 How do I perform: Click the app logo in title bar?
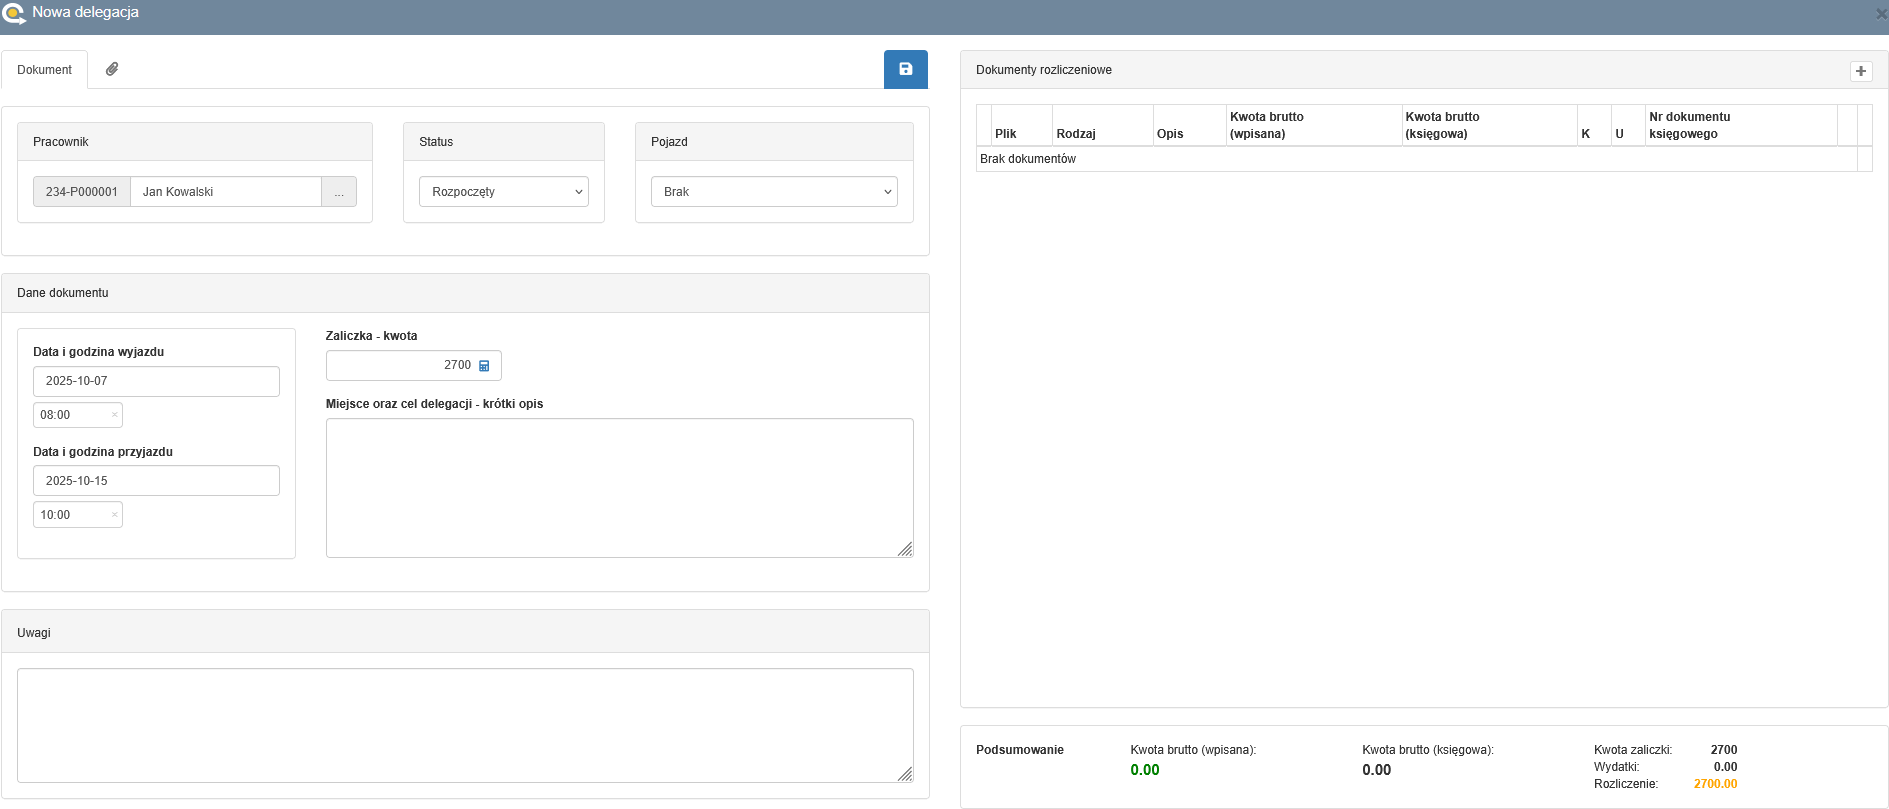(14, 13)
